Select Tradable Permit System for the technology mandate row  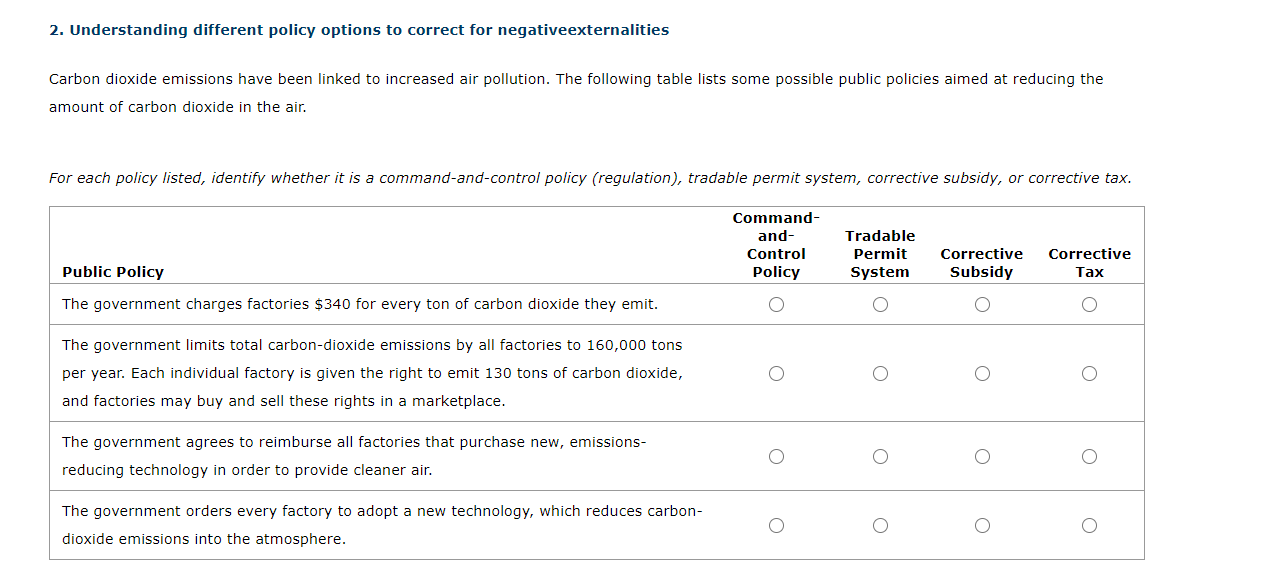(x=880, y=524)
